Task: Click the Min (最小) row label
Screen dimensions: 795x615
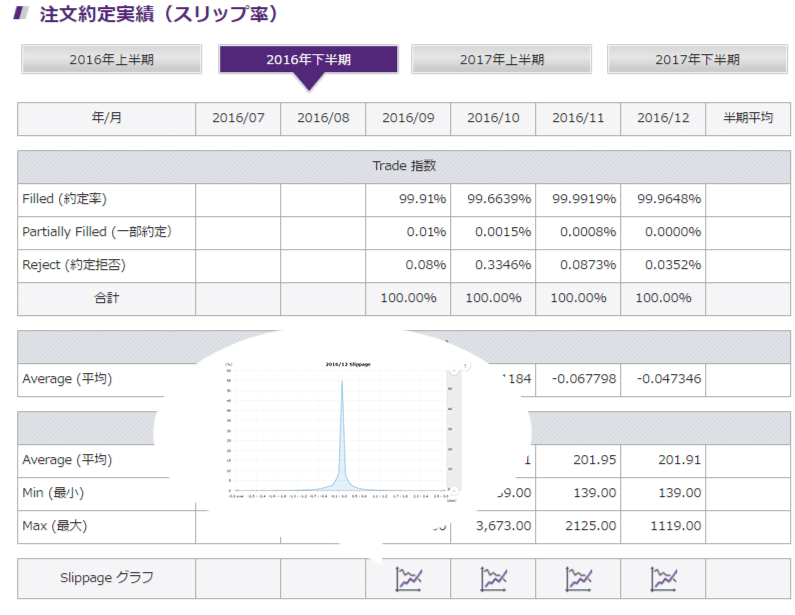Action: (x=53, y=493)
